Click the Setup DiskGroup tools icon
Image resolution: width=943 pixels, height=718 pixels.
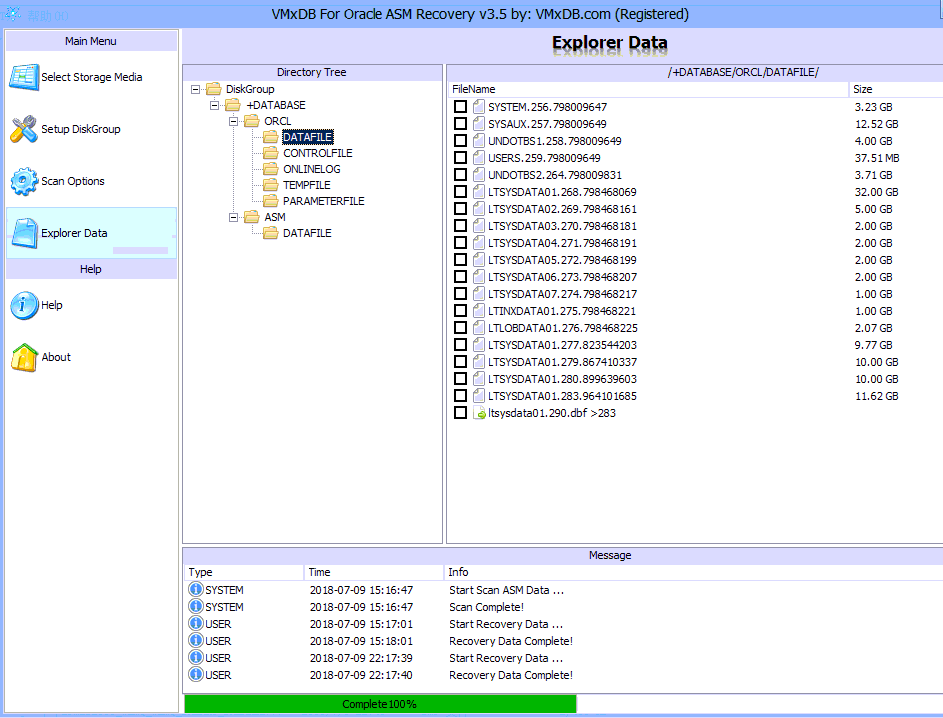tap(24, 129)
